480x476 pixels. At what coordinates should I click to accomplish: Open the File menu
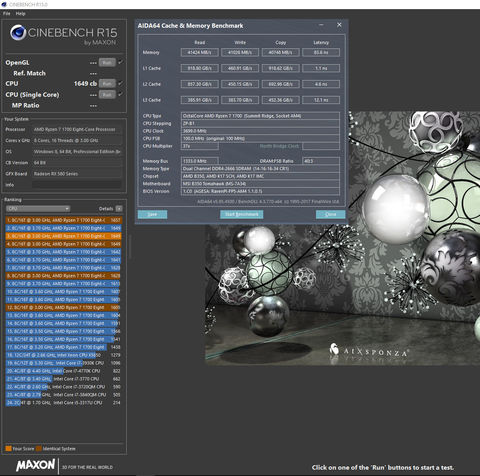point(6,14)
